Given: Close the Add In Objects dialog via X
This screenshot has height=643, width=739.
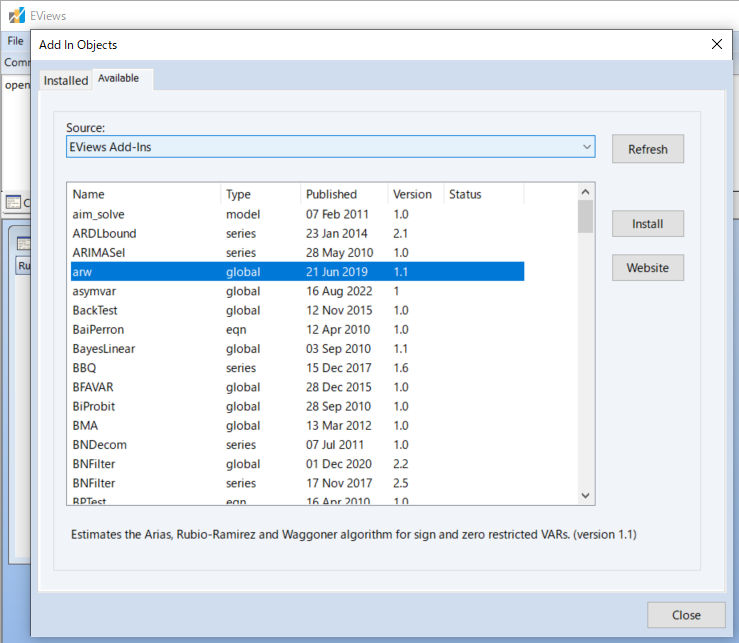Looking at the screenshot, I should (716, 44).
